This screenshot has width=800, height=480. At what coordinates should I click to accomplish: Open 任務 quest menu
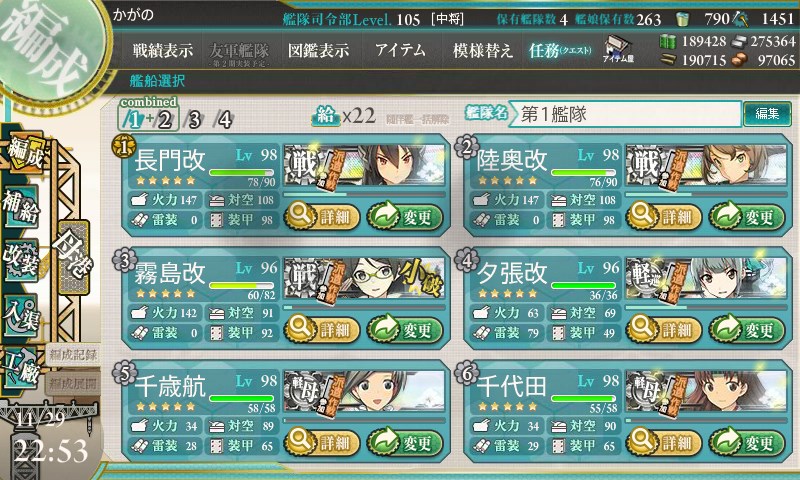[560, 50]
